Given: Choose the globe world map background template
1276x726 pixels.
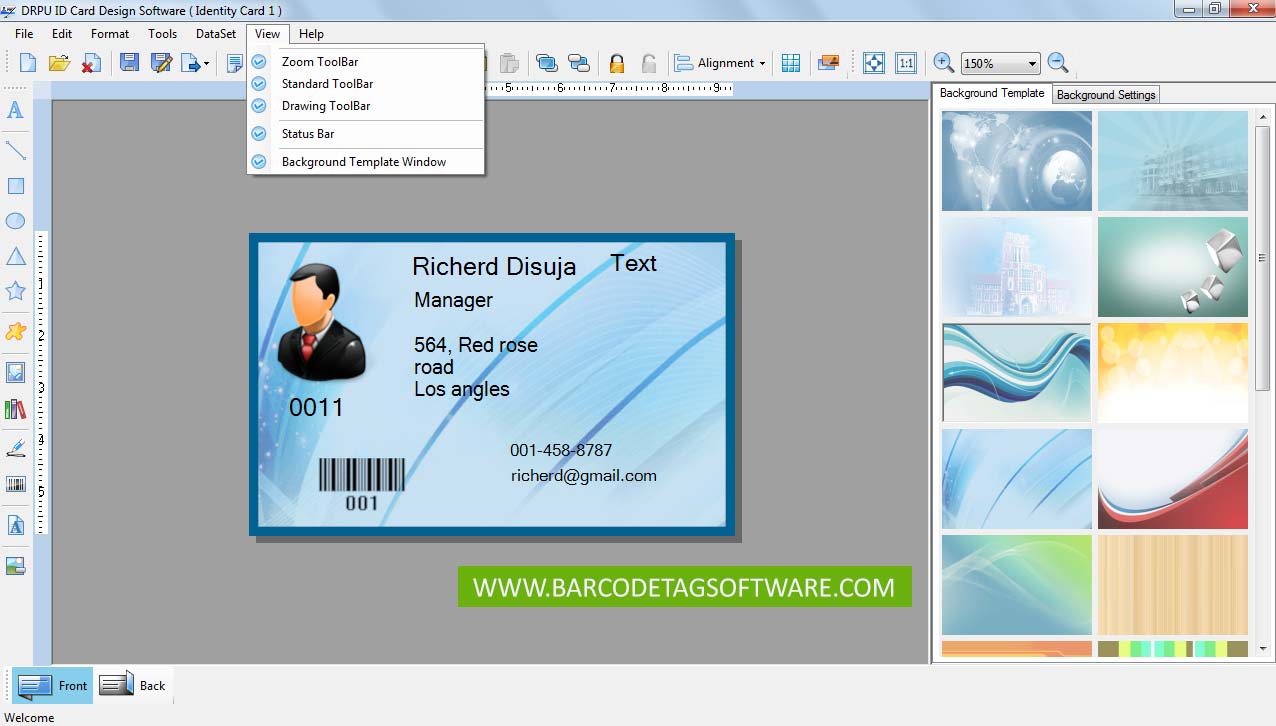Looking at the screenshot, I should pyautogui.click(x=1017, y=161).
